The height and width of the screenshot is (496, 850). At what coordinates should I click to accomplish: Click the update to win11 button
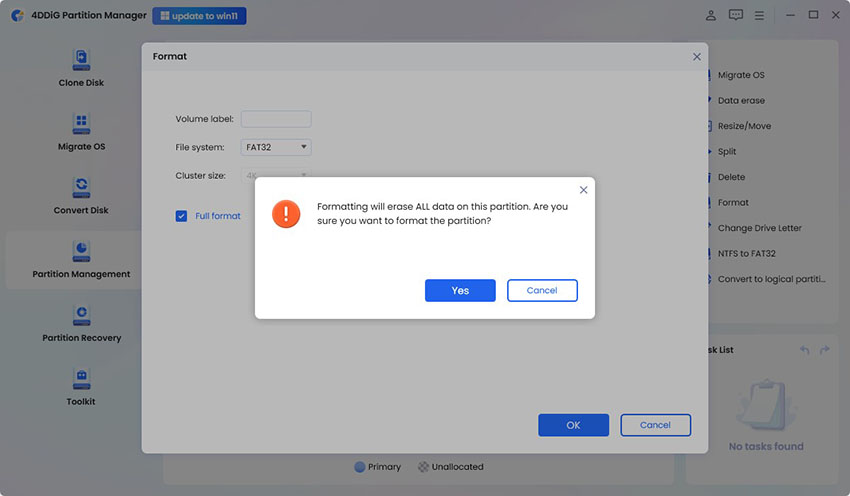click(x=199, y=16)
